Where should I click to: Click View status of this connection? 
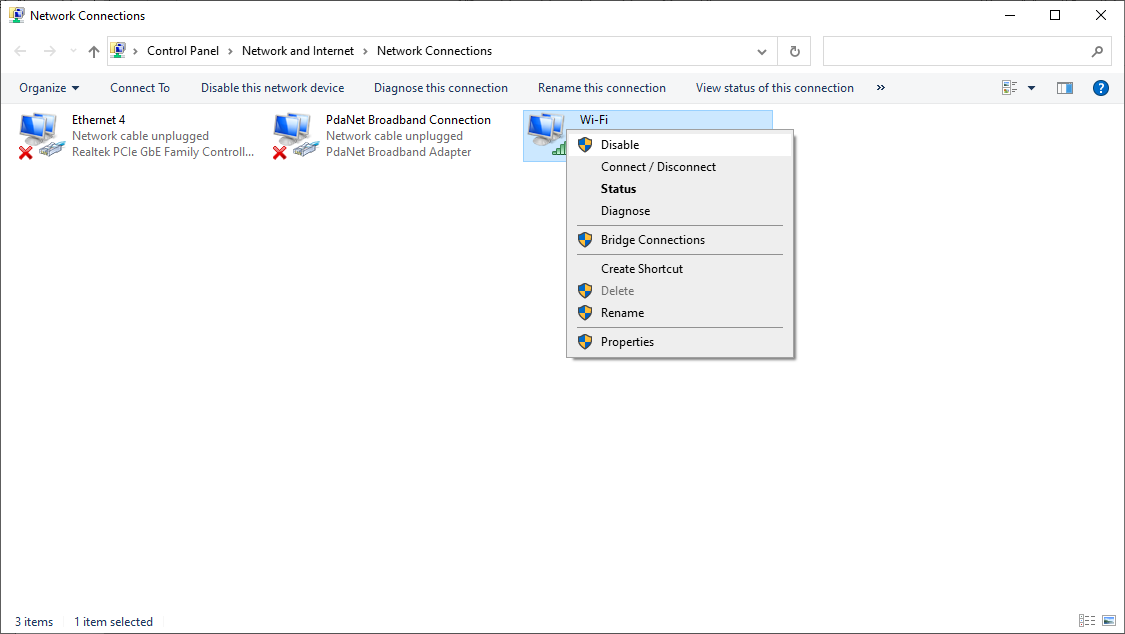pyautogui.click(x=775, y=87)
